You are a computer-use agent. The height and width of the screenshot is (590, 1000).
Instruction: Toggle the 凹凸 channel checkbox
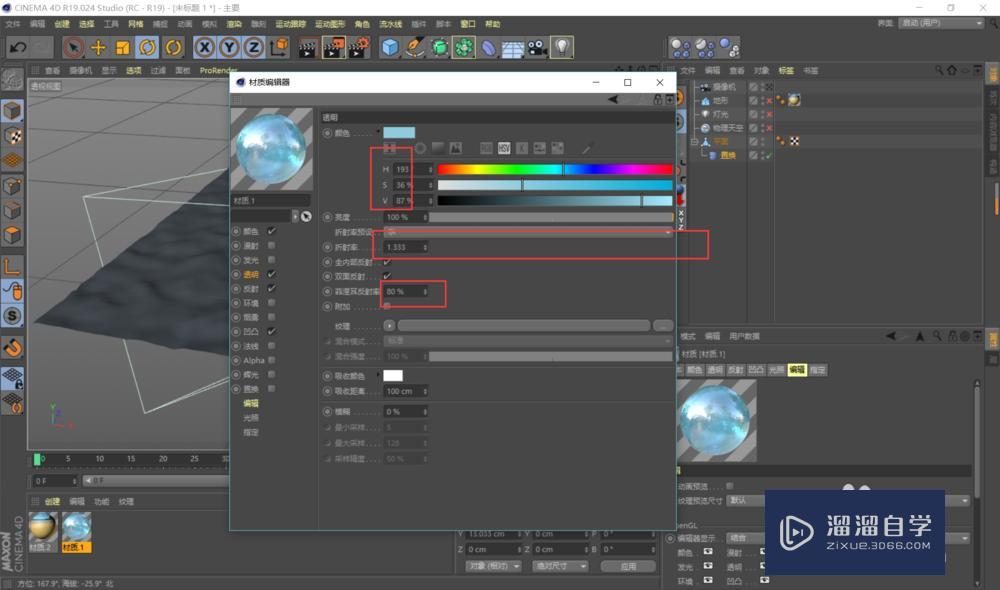[x=272, y=332]
